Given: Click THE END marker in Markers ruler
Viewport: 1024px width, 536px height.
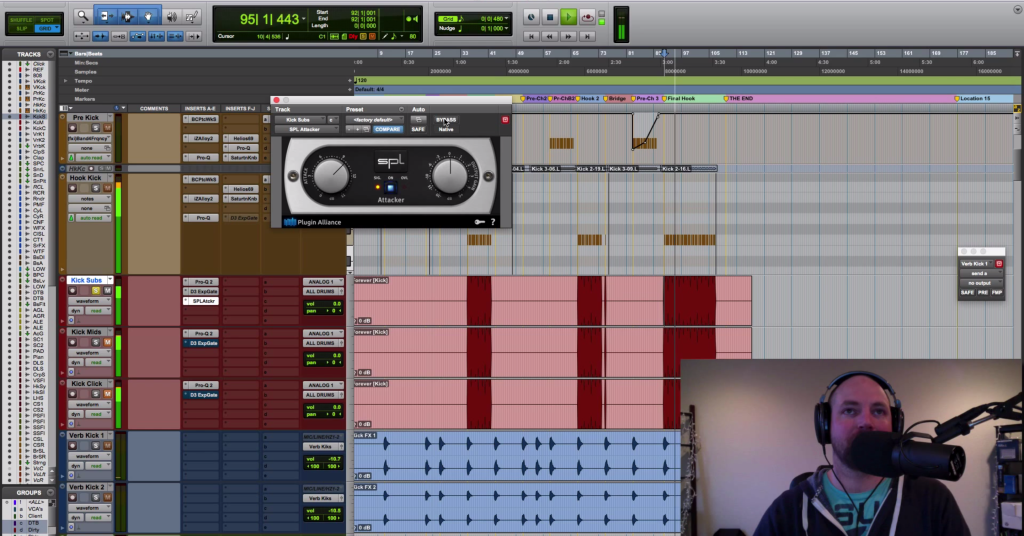Looking at the screenshot, I should tap(738, 99).
